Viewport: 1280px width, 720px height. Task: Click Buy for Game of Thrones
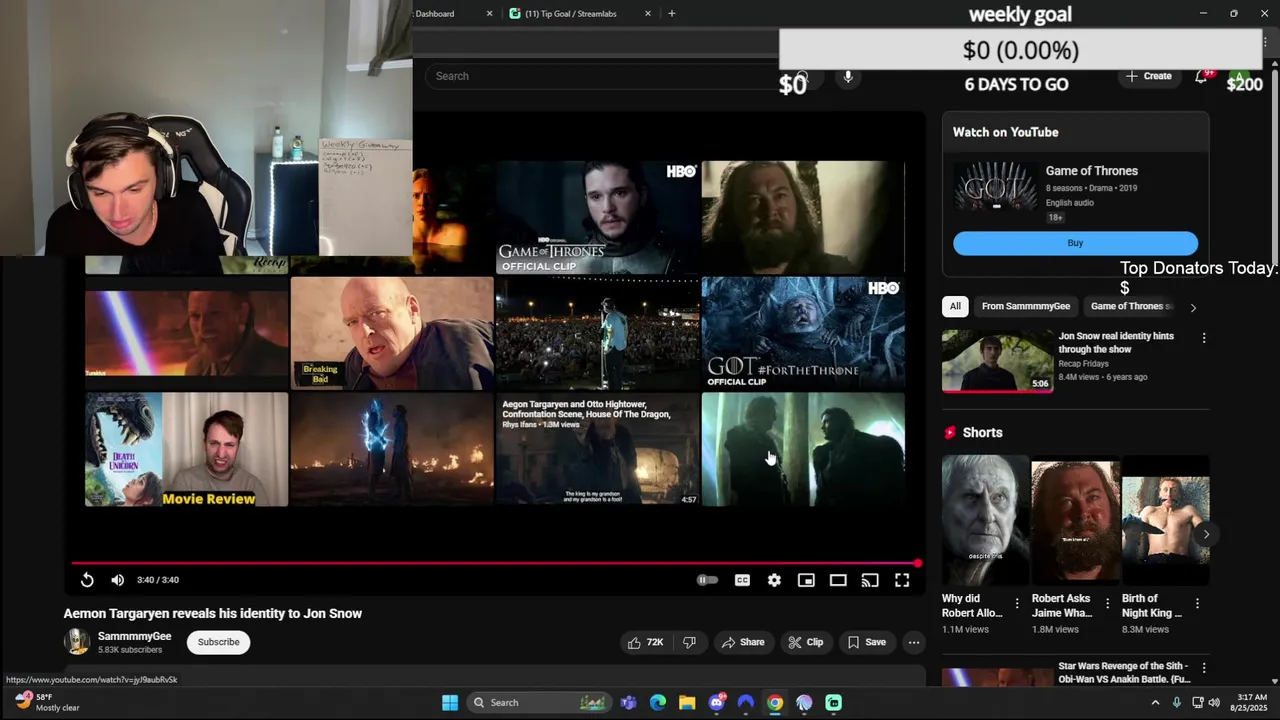[x=1075, y=243]
